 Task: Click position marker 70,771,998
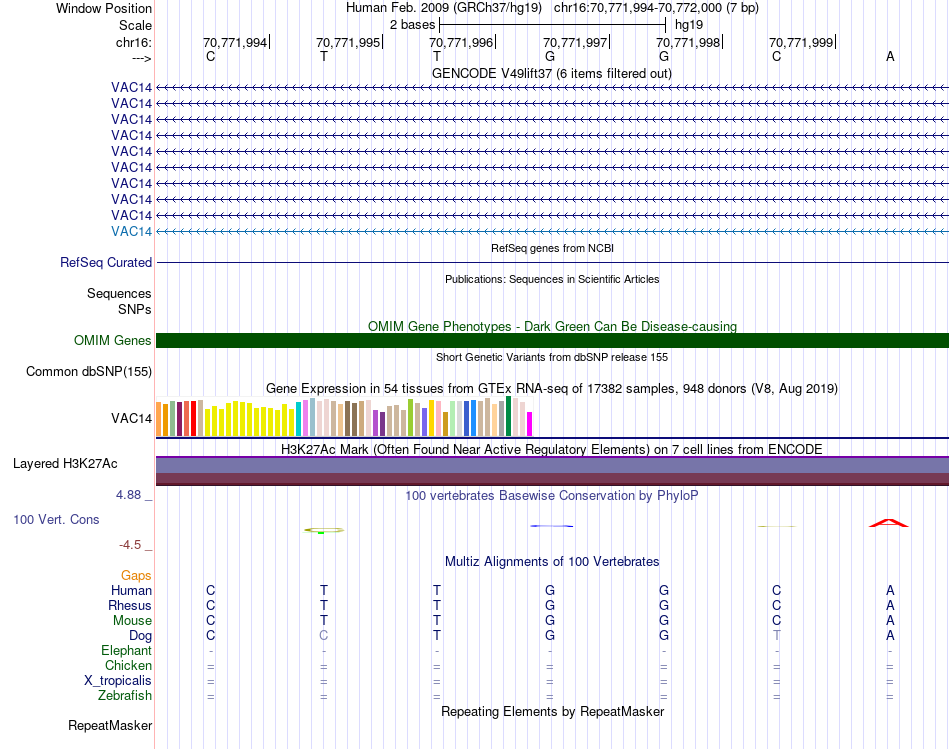click(x=689, y=42)
